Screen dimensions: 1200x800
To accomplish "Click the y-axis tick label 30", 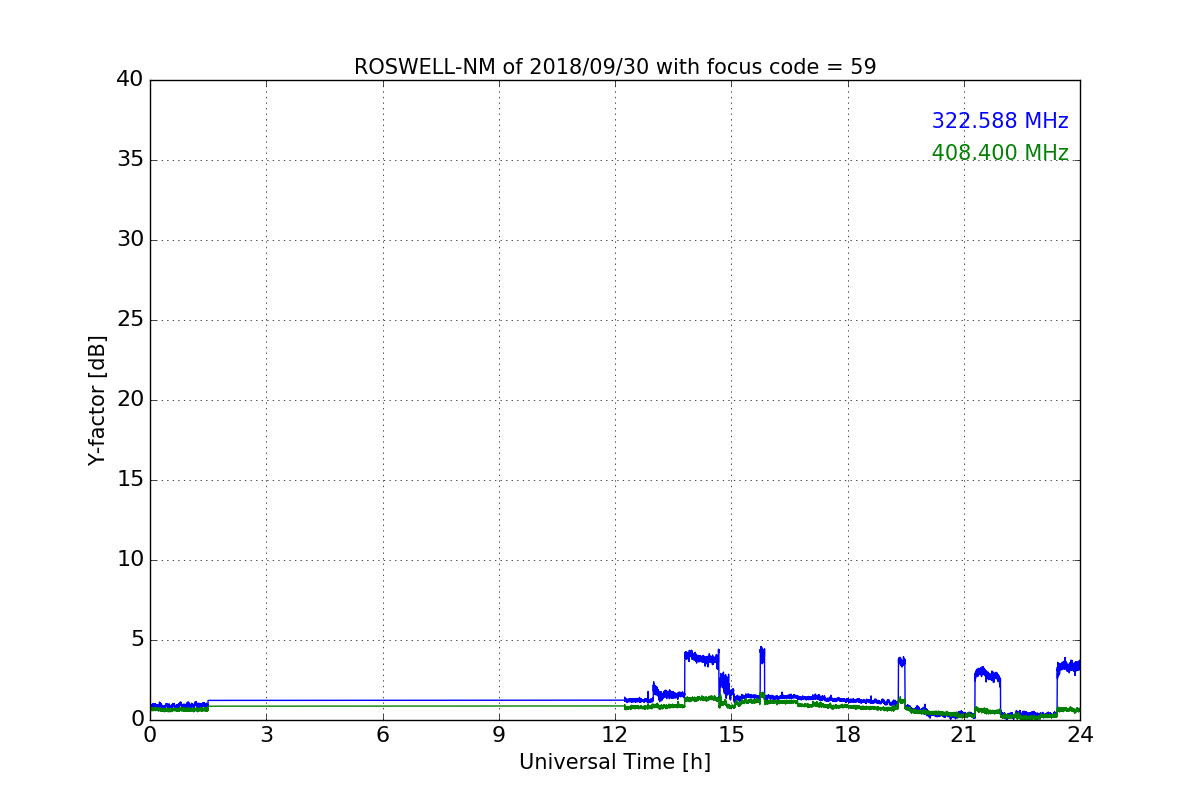I will 130,240.
